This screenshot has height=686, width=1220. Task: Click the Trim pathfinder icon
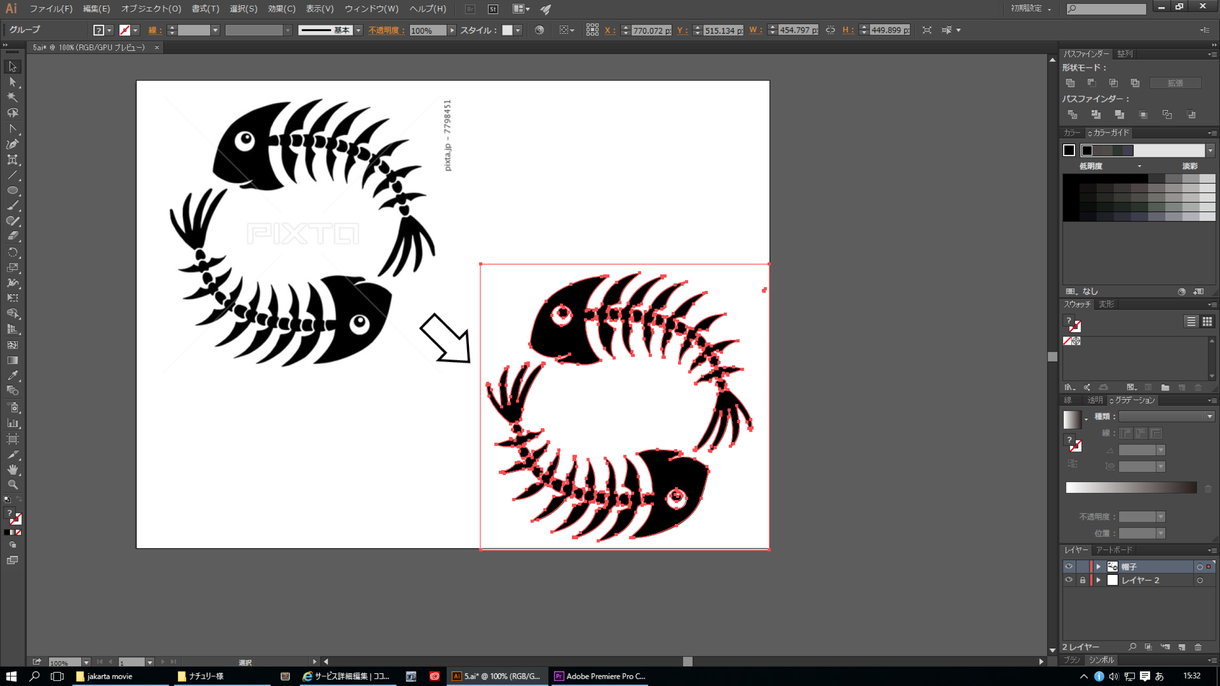pyautogui.click(x=1096, y=115)
